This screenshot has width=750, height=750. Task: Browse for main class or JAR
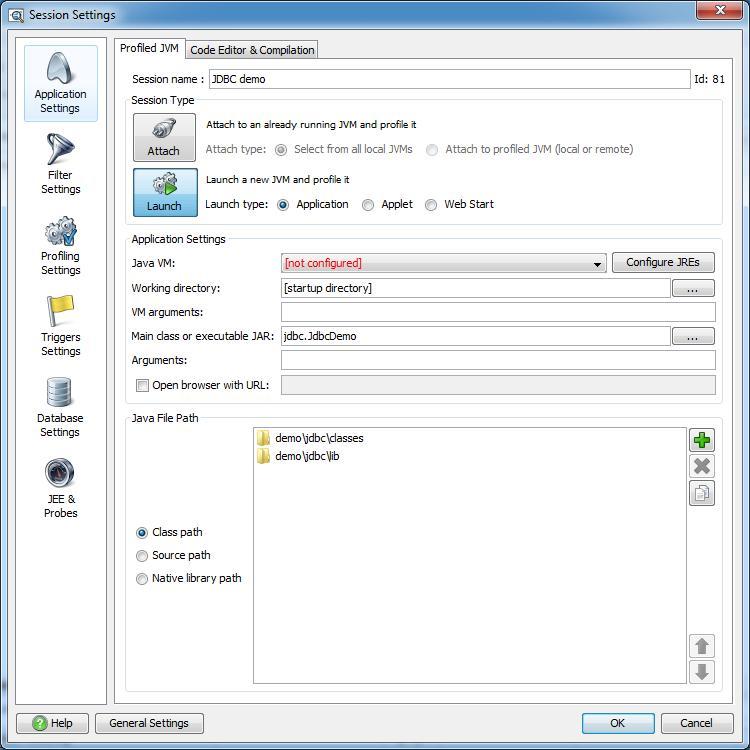click(x=693, y=336)
